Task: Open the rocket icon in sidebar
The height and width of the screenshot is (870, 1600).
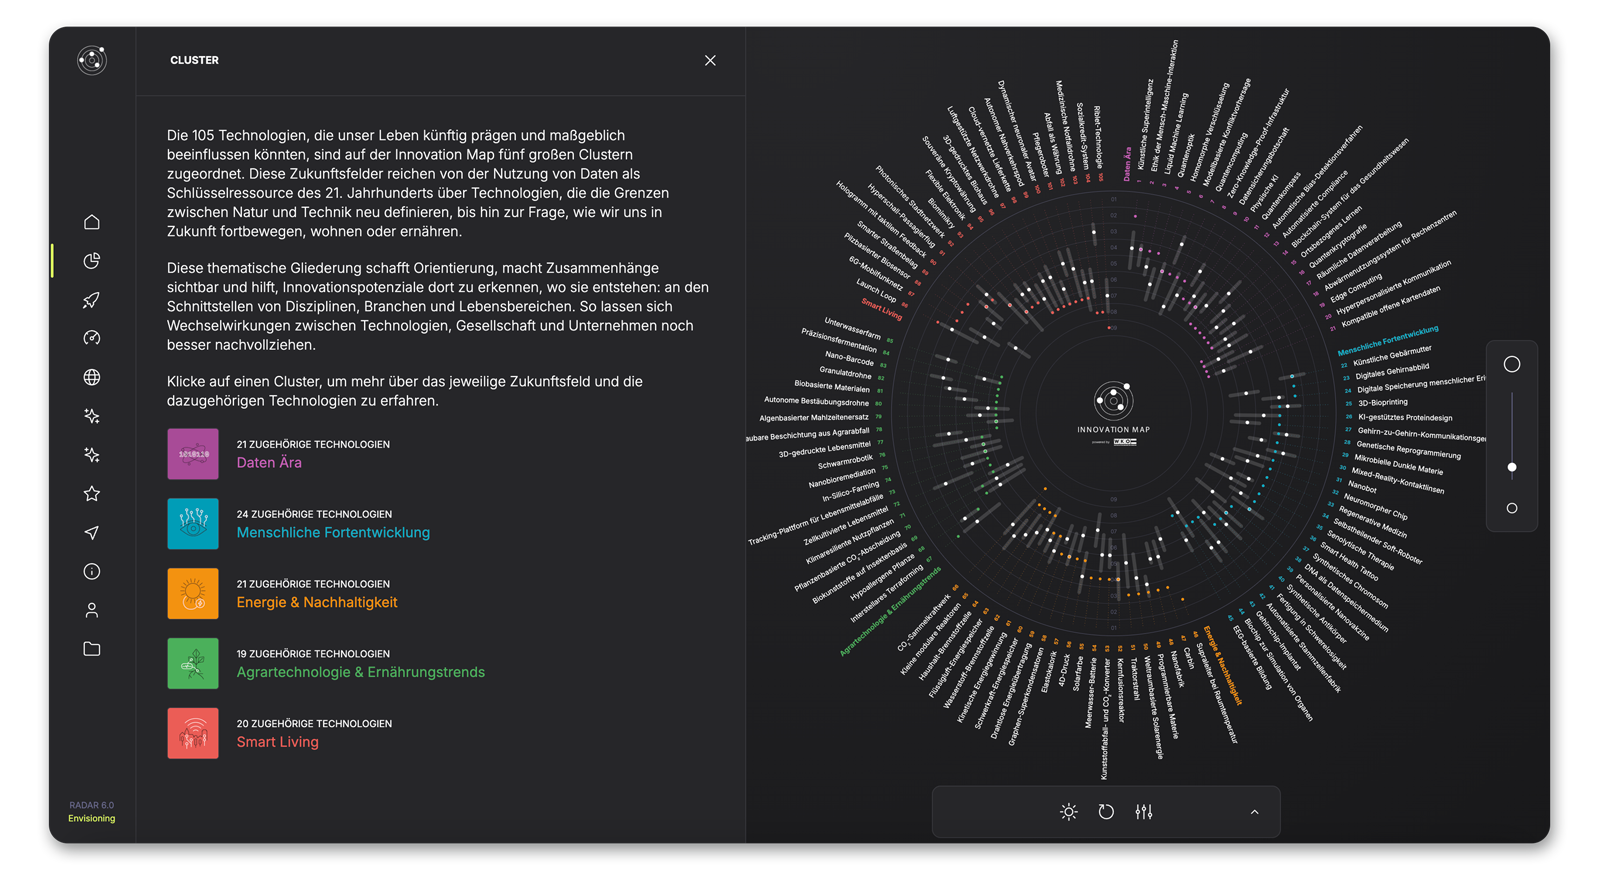Action: tap(92, 300)
